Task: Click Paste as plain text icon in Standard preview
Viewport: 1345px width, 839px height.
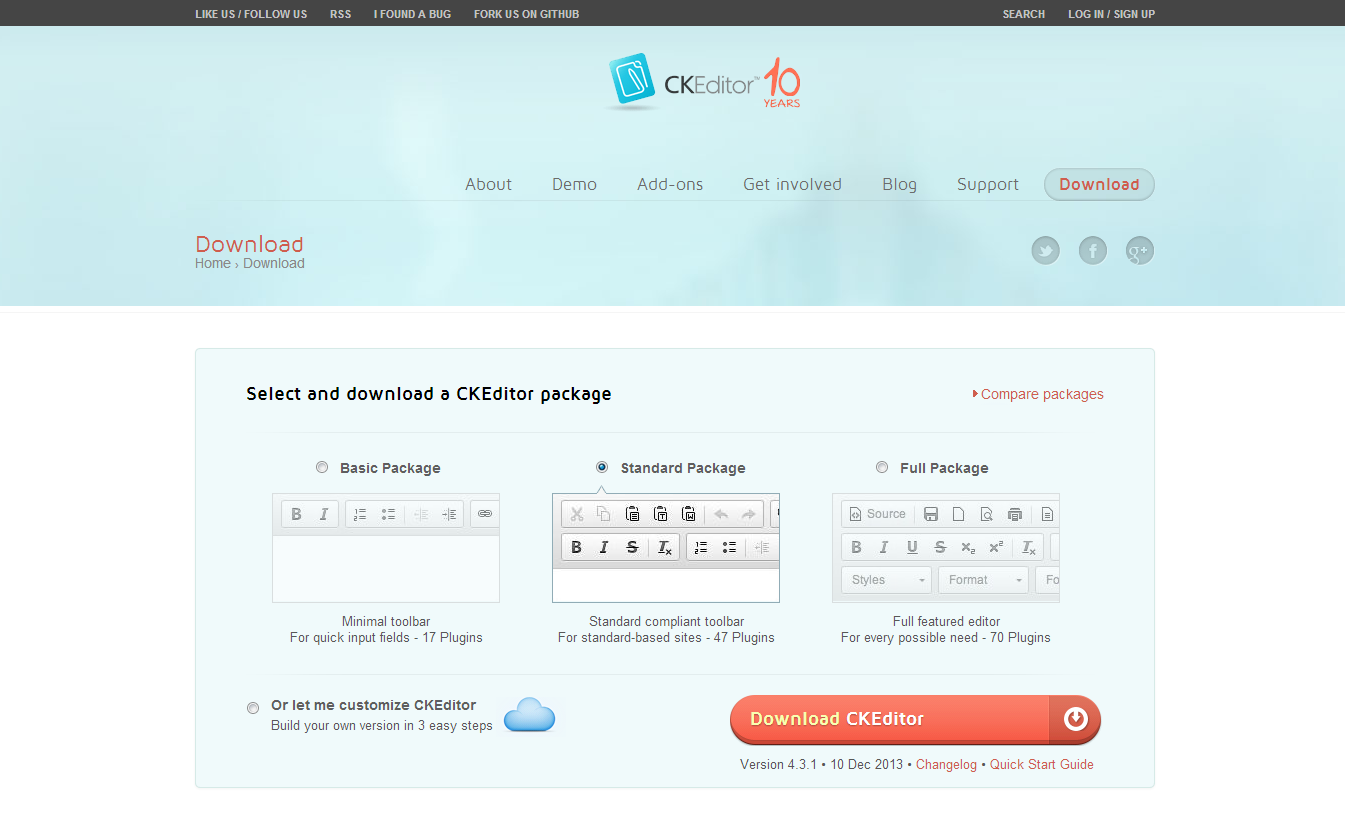Action: [x=660, y=514]
